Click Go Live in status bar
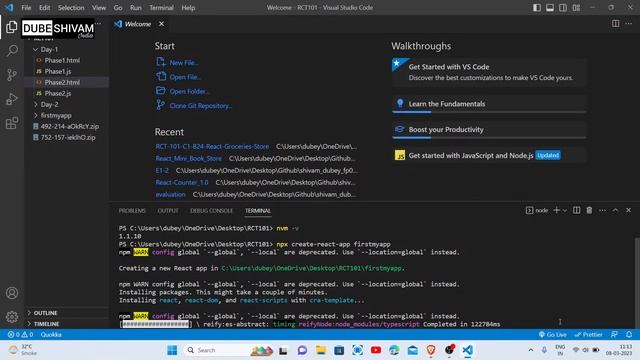Viewport: 640px width, 360px height. [x=552, y=334]
